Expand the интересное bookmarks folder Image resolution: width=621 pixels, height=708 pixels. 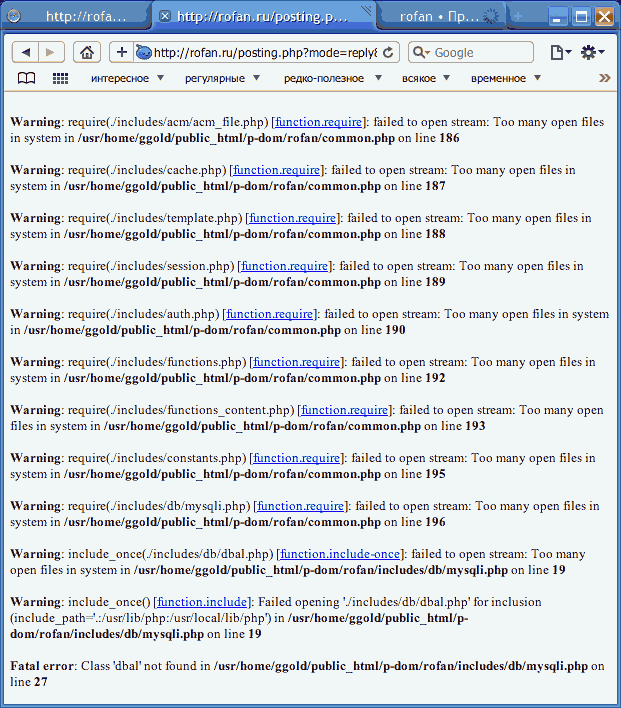127,79
